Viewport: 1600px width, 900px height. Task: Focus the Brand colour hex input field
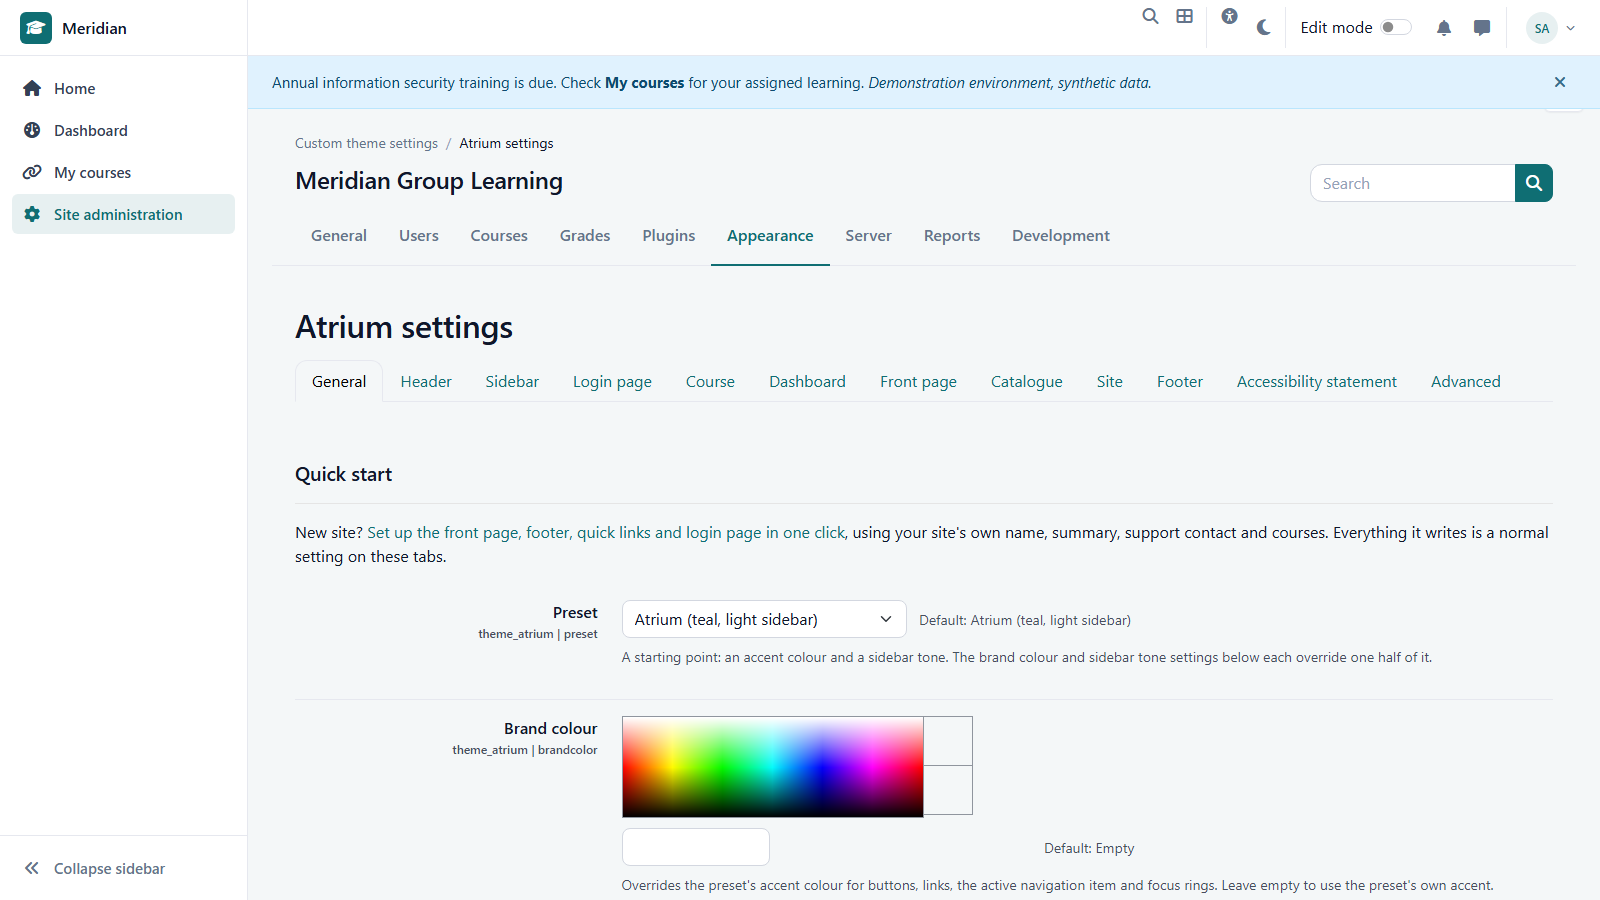[x=696, y=847]
